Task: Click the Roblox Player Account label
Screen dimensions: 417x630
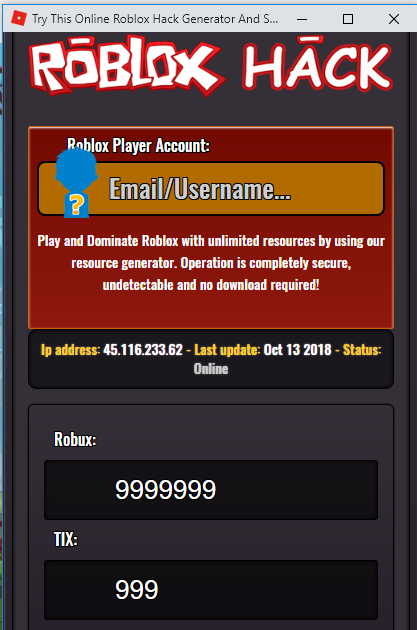Action: (138, 145)
